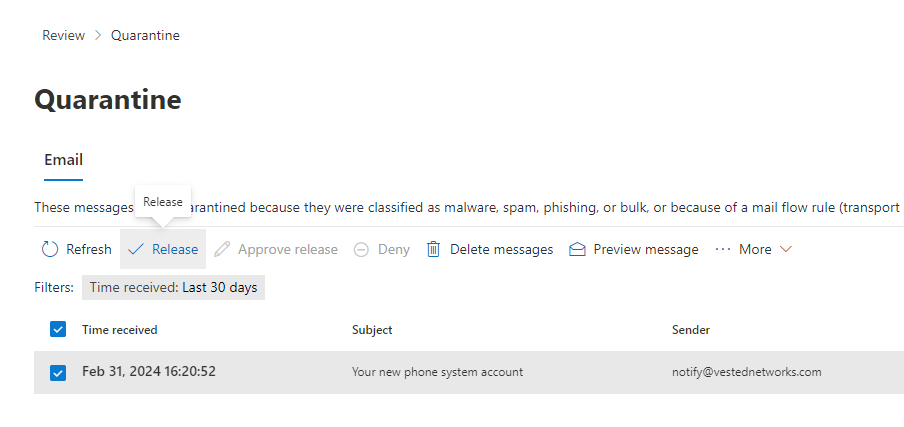
Task: Sort by Time received column header
Action: pos(119,330)
